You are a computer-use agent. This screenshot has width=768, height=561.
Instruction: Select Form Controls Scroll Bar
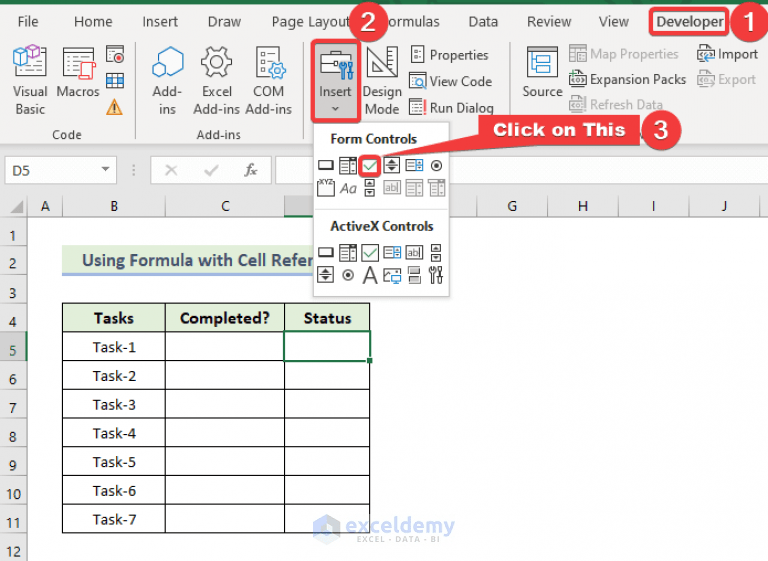[x=370, y=188]
